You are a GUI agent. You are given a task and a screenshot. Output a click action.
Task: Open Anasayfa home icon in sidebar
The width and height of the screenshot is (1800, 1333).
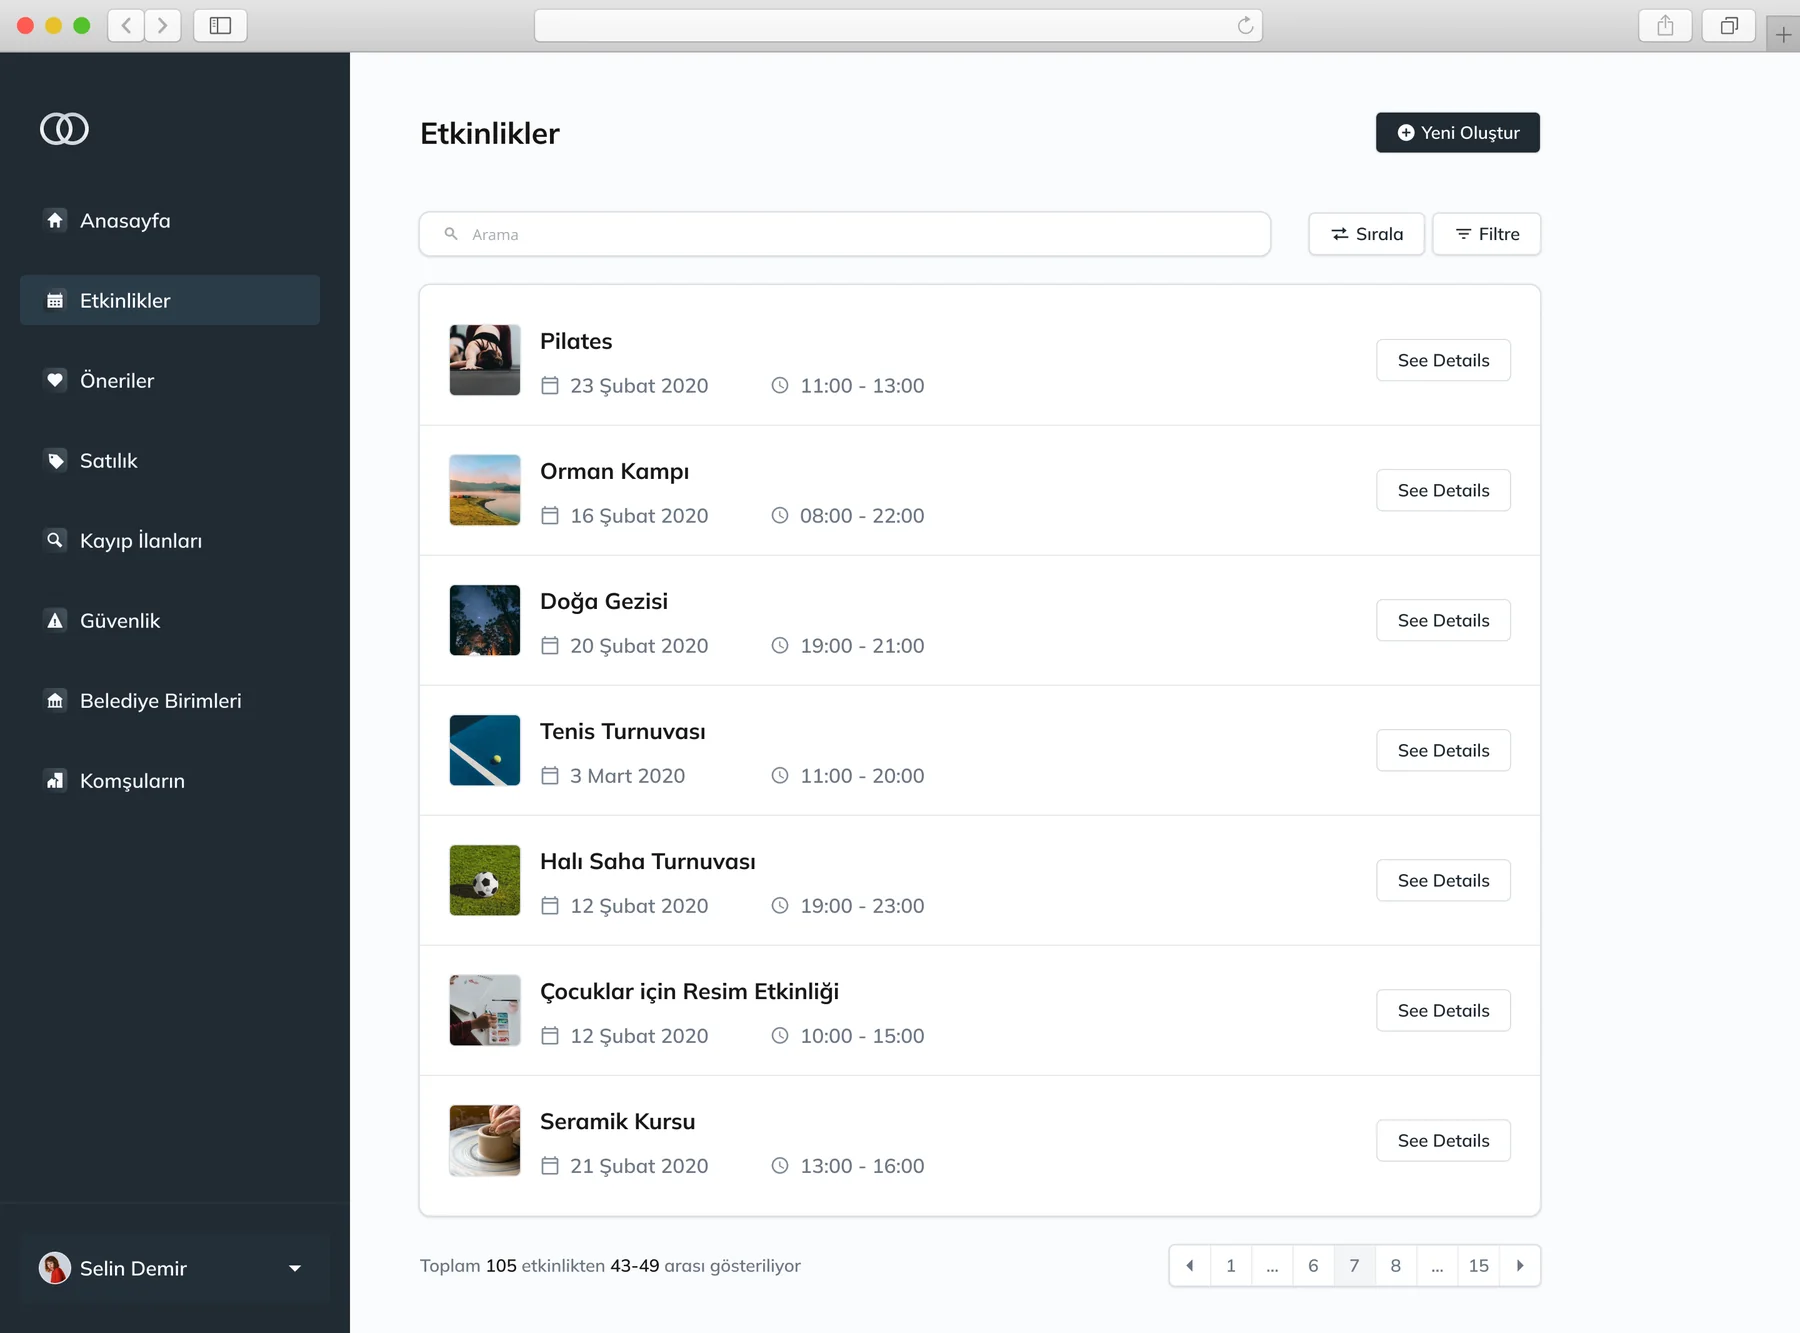55,220
